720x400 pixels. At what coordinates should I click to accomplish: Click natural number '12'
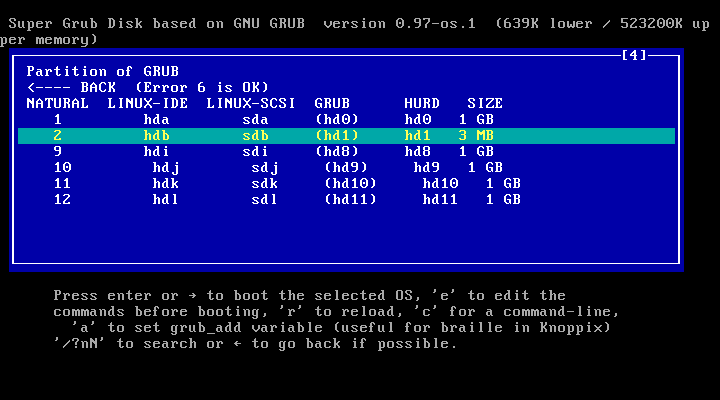62,200
